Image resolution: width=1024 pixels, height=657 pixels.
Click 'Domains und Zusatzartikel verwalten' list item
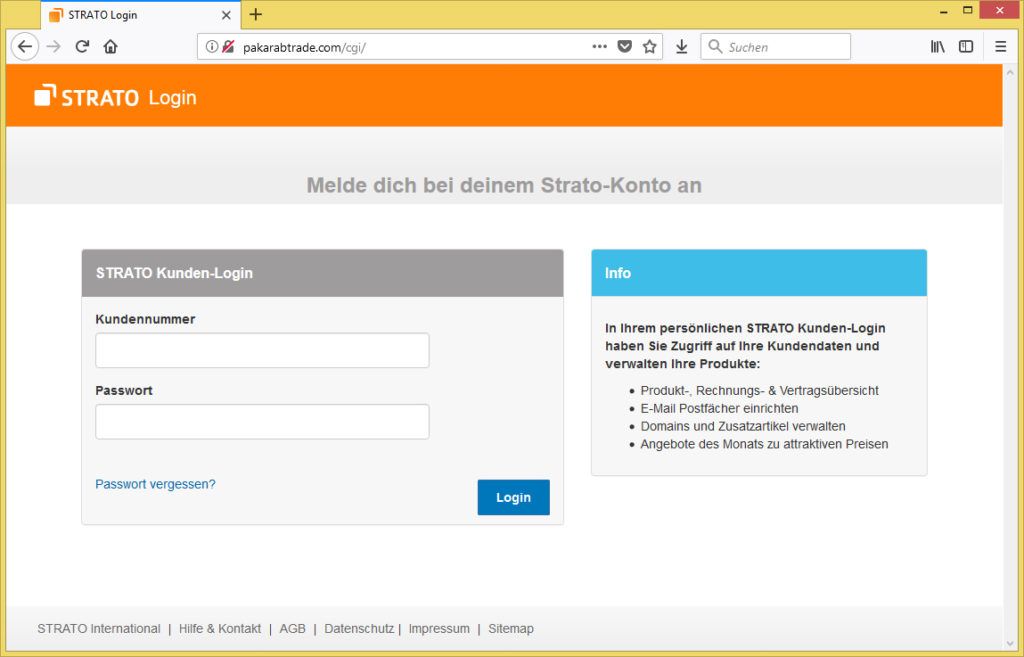[x=743, y=426]
